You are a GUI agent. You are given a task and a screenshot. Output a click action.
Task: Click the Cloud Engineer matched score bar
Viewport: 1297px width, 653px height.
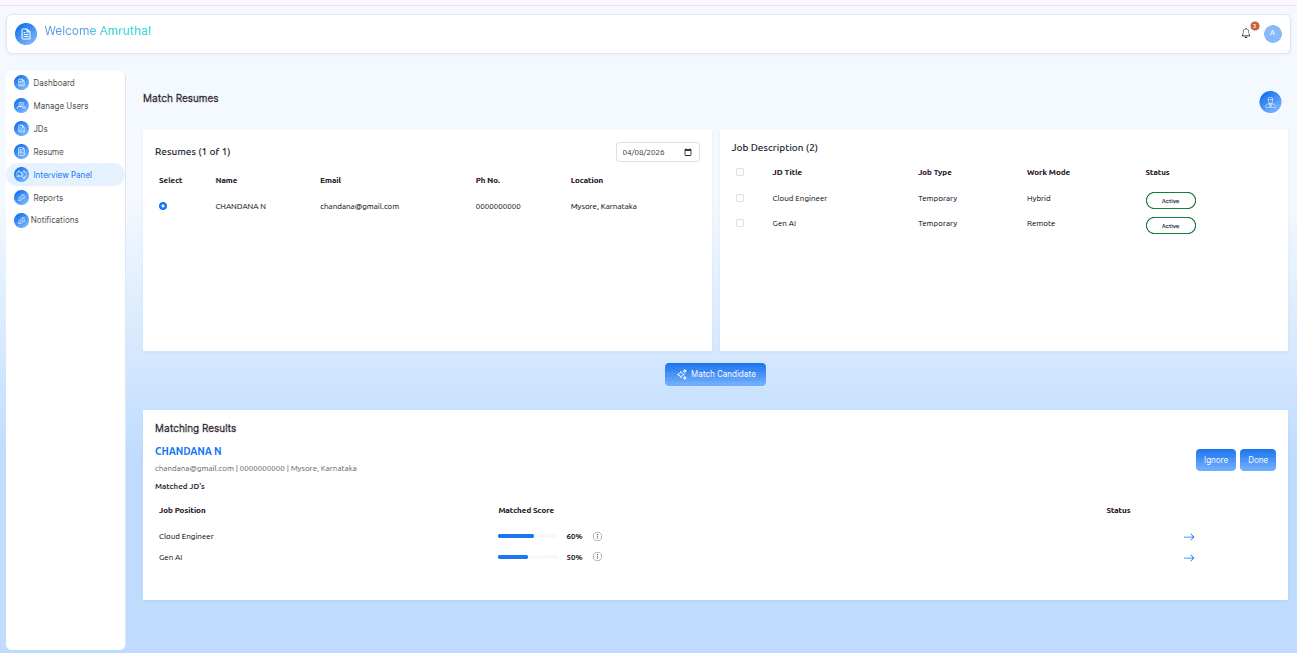point(527,536)
